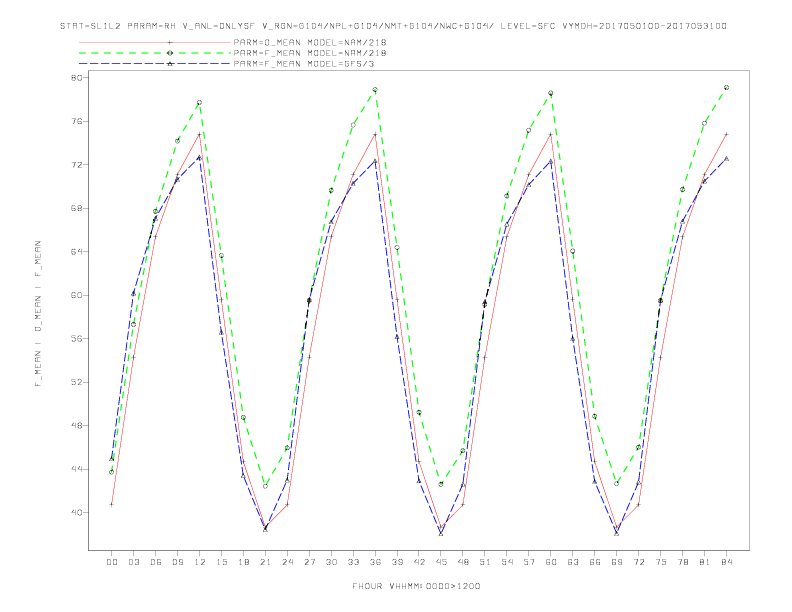The height and width of the screenshot is (612, 792).
Task: Click the x-axis forecast hour label 33
Action: pyautogui.click(x=354, y=562)
